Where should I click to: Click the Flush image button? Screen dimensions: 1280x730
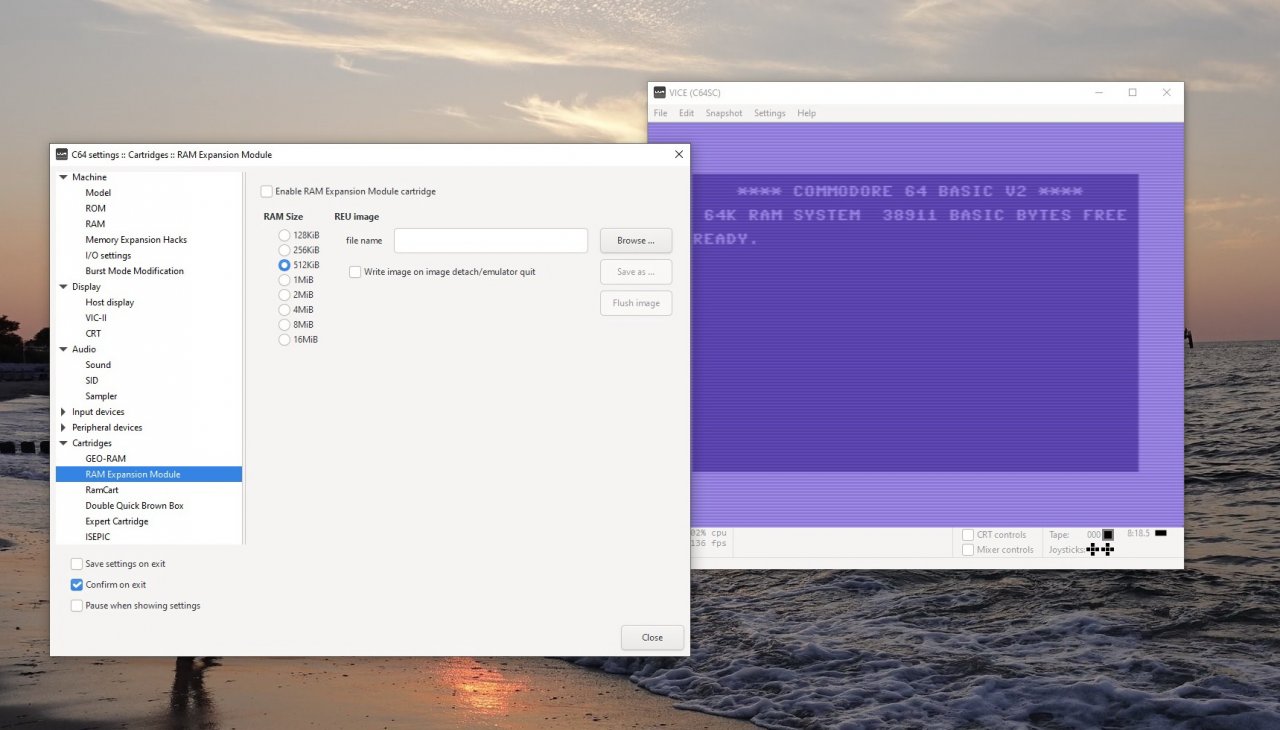click(636, 303)
